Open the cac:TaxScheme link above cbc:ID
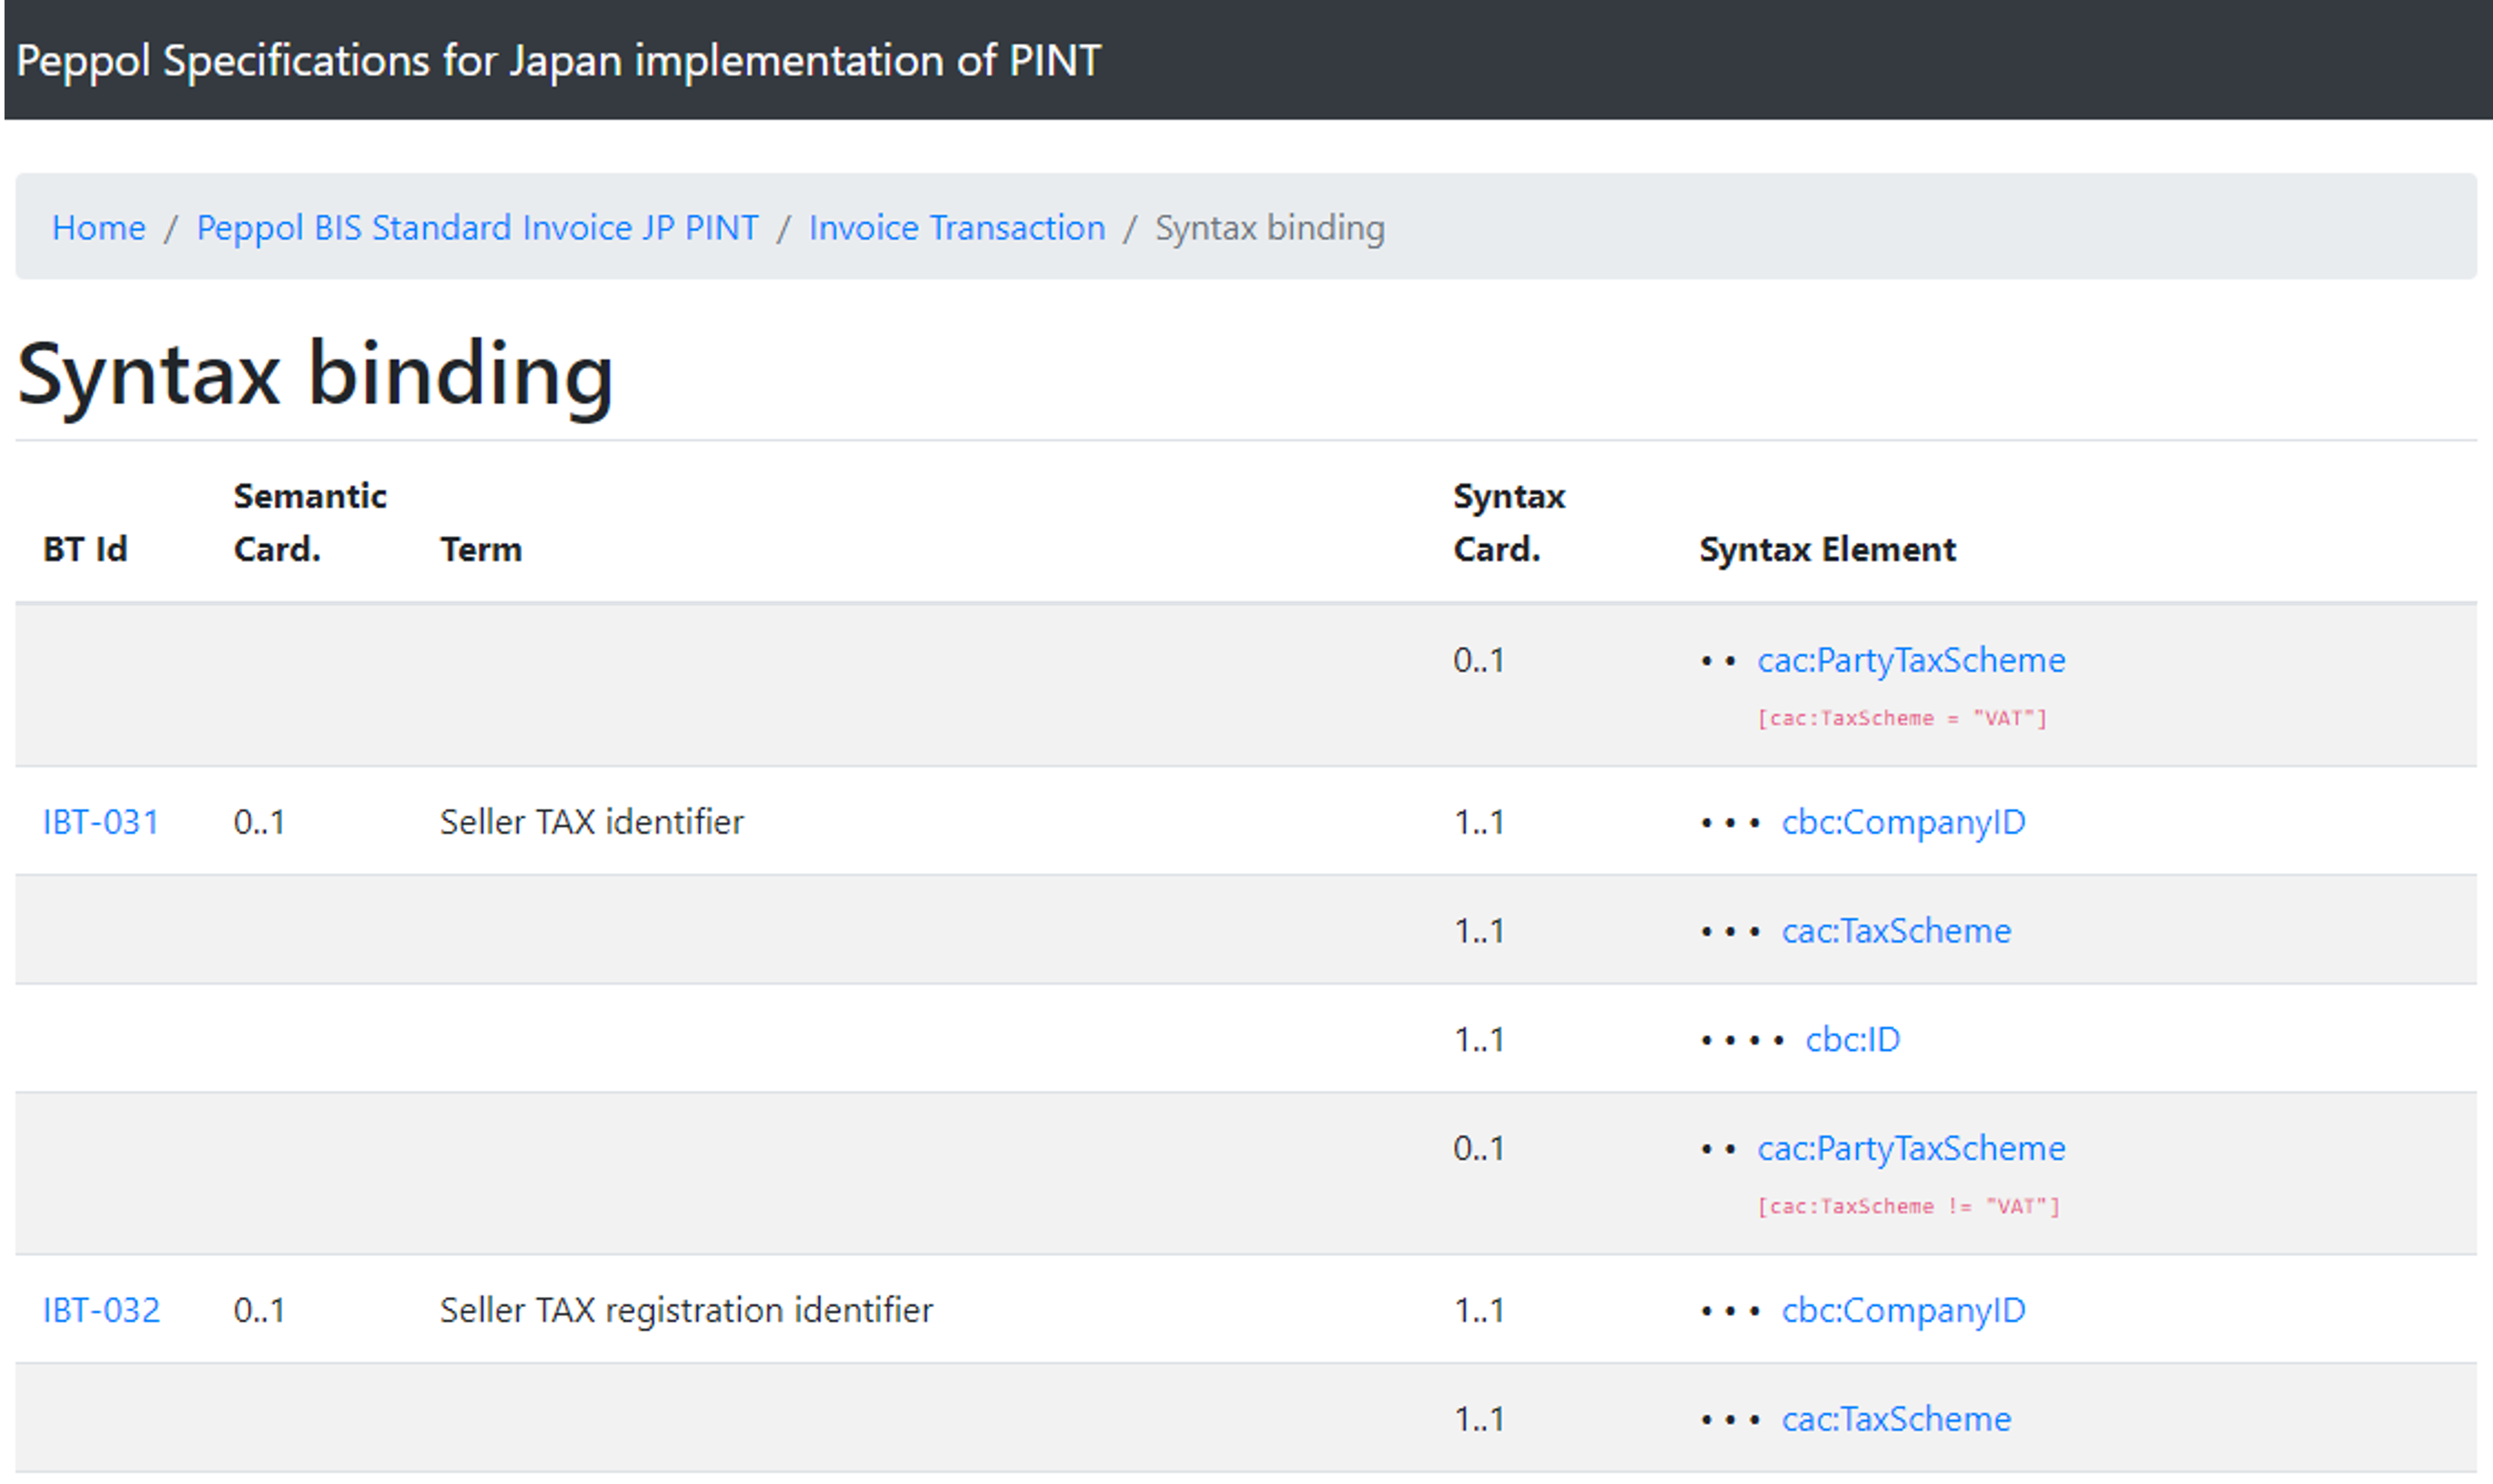The height and width of the screenshot is (1484, 2493). [x=1896, y=930]
